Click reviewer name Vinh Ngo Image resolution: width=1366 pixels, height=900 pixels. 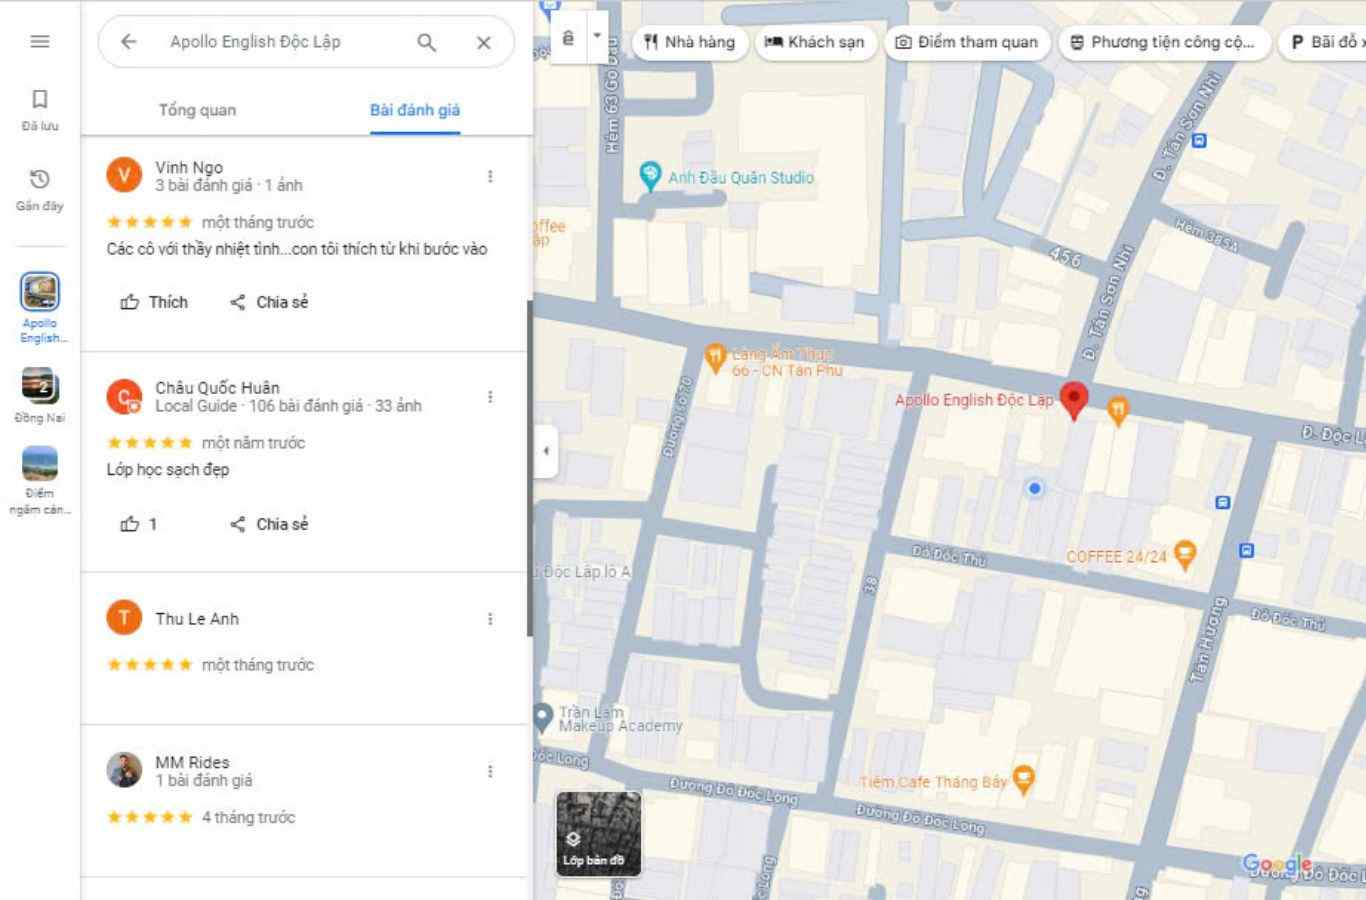point(189,167)
